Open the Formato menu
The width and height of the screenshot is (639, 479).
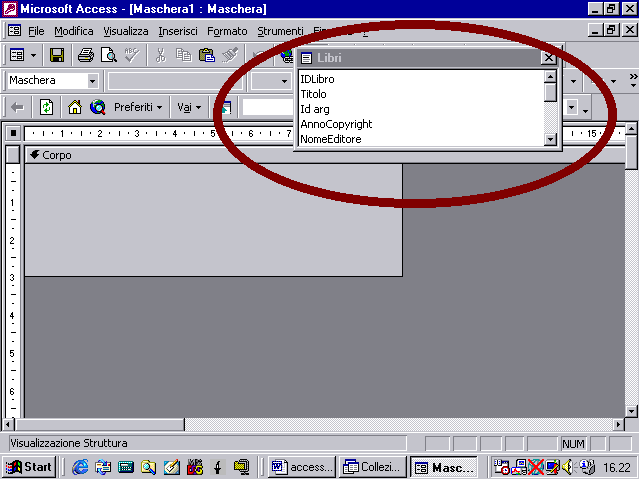[227, 31]
